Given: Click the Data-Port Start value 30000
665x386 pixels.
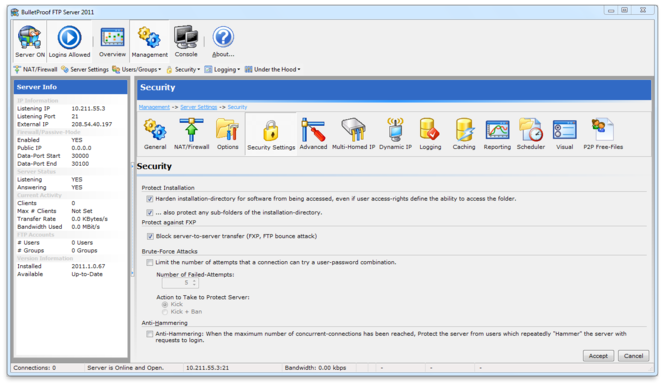Looking at the screenshot, I should (x=80, y=156).
